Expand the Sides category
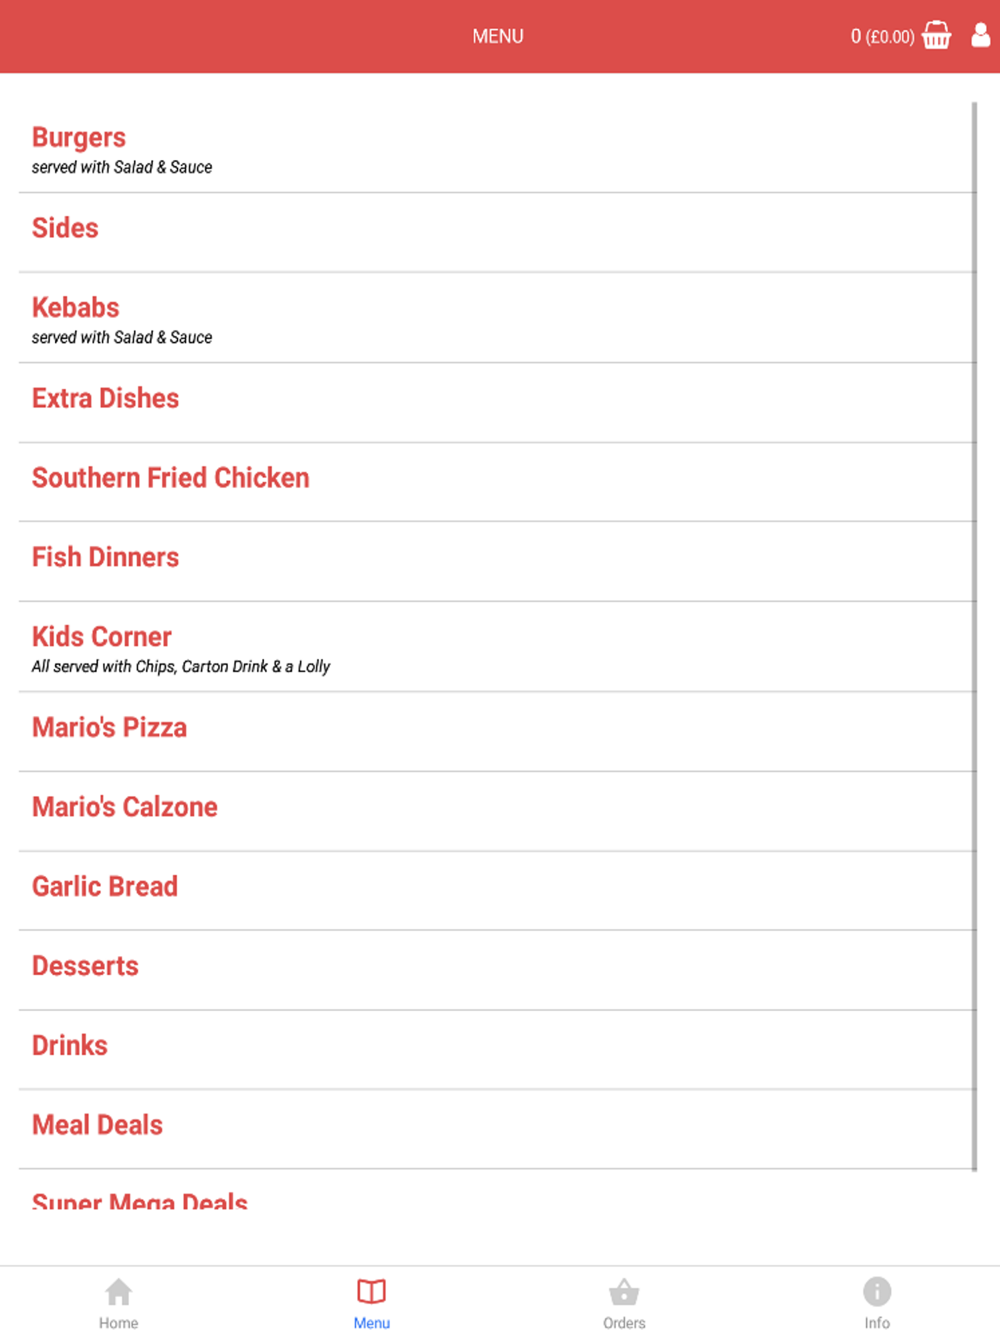 pos(497,232)
